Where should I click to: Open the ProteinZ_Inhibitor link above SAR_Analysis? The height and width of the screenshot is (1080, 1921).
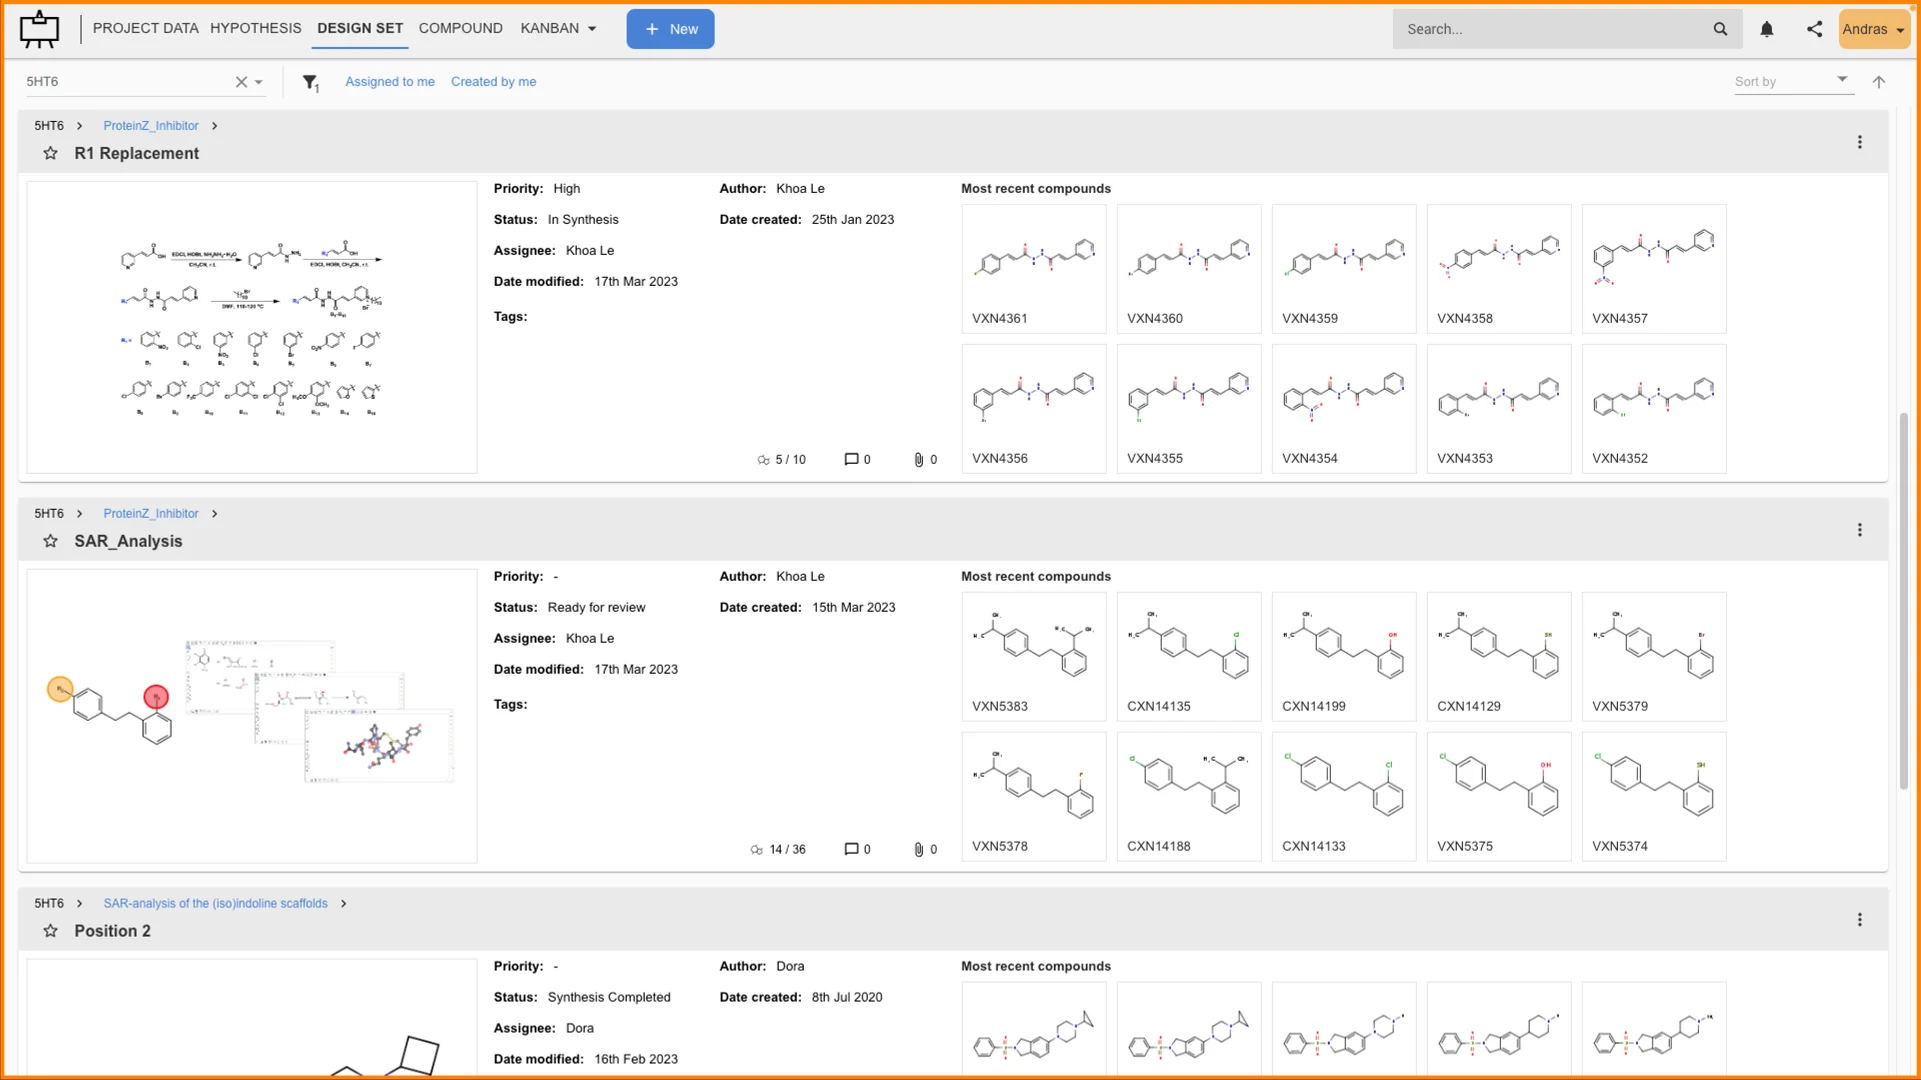pos(151,514)
